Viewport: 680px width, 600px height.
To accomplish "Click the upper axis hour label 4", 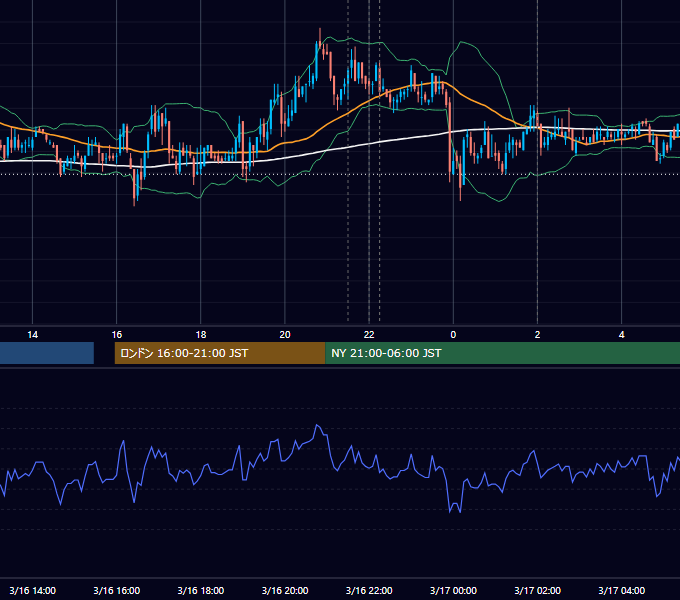I will click(x=621, y=335).
